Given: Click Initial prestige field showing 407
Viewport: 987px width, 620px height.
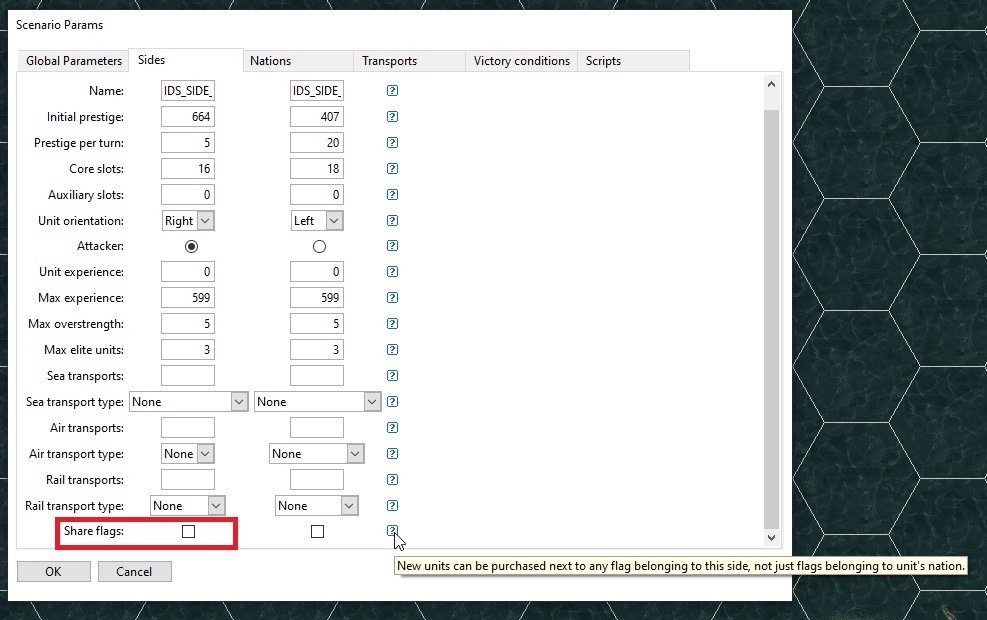Looking at the screenshot, I should tap(317, 116).
